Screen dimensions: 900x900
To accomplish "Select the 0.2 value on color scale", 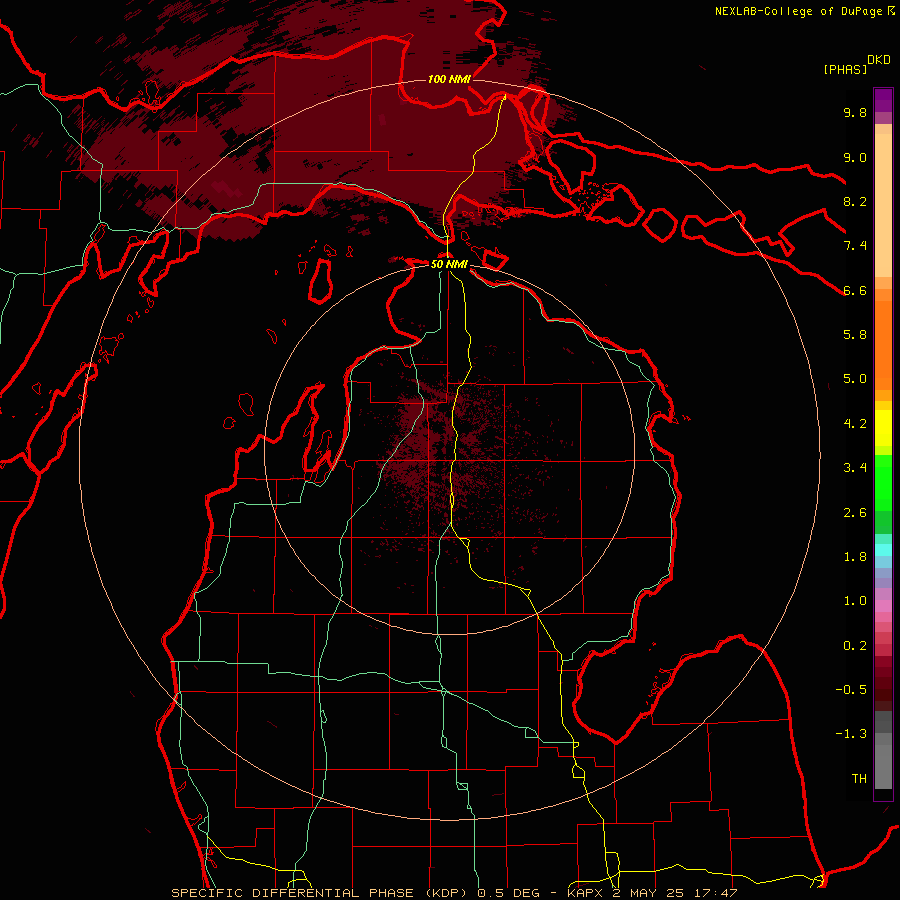I will point(855,646).
